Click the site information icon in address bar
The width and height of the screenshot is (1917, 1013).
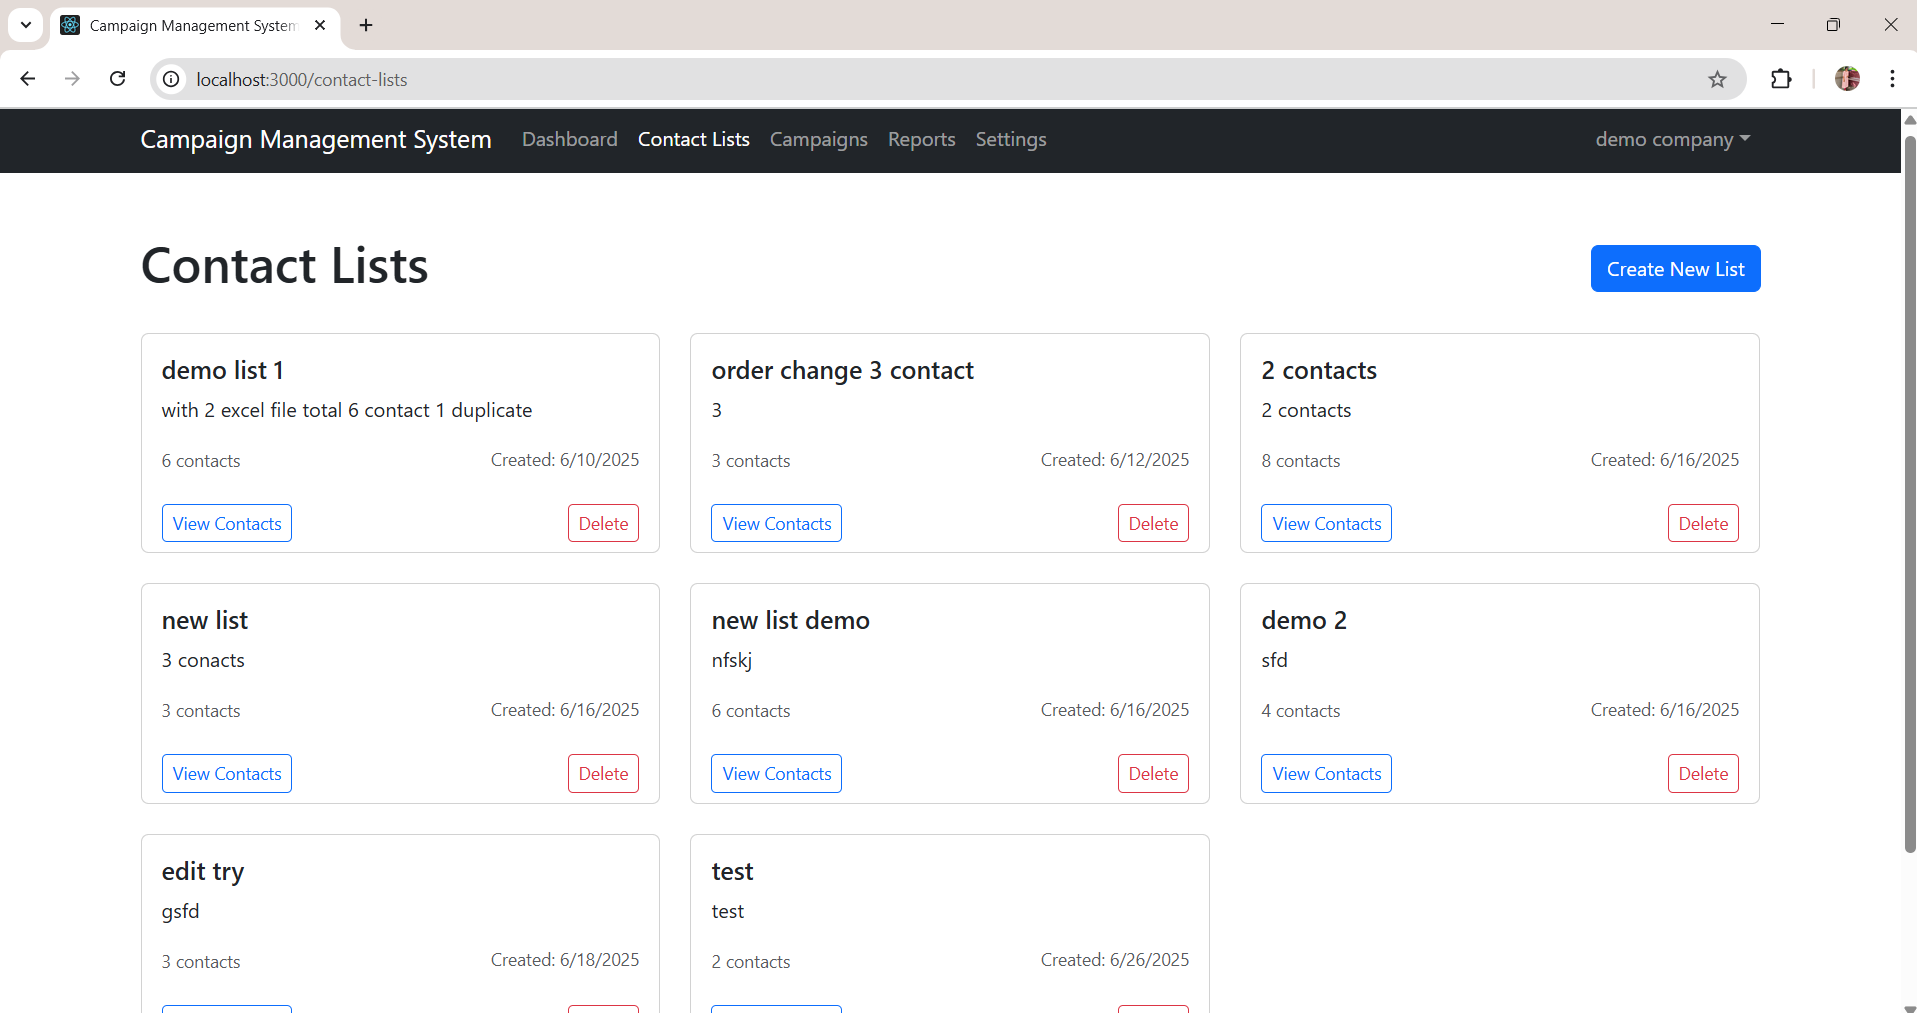pyautogui.click(x=172, y=79)
